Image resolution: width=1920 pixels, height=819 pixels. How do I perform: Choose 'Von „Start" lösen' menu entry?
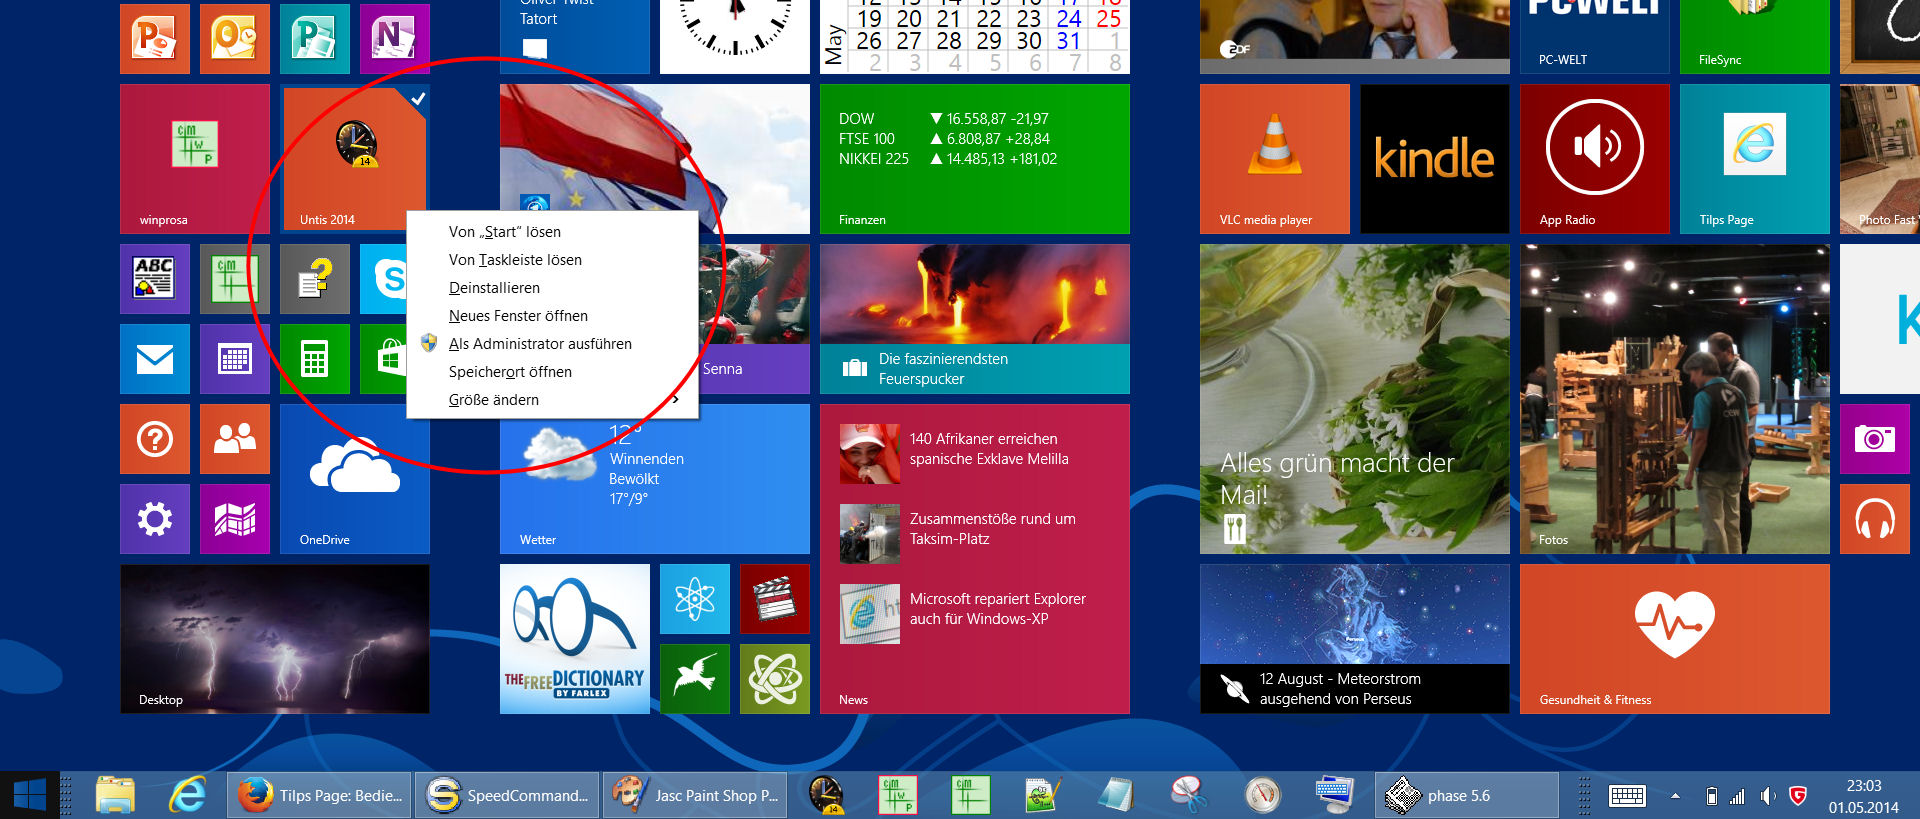(504, 232)
